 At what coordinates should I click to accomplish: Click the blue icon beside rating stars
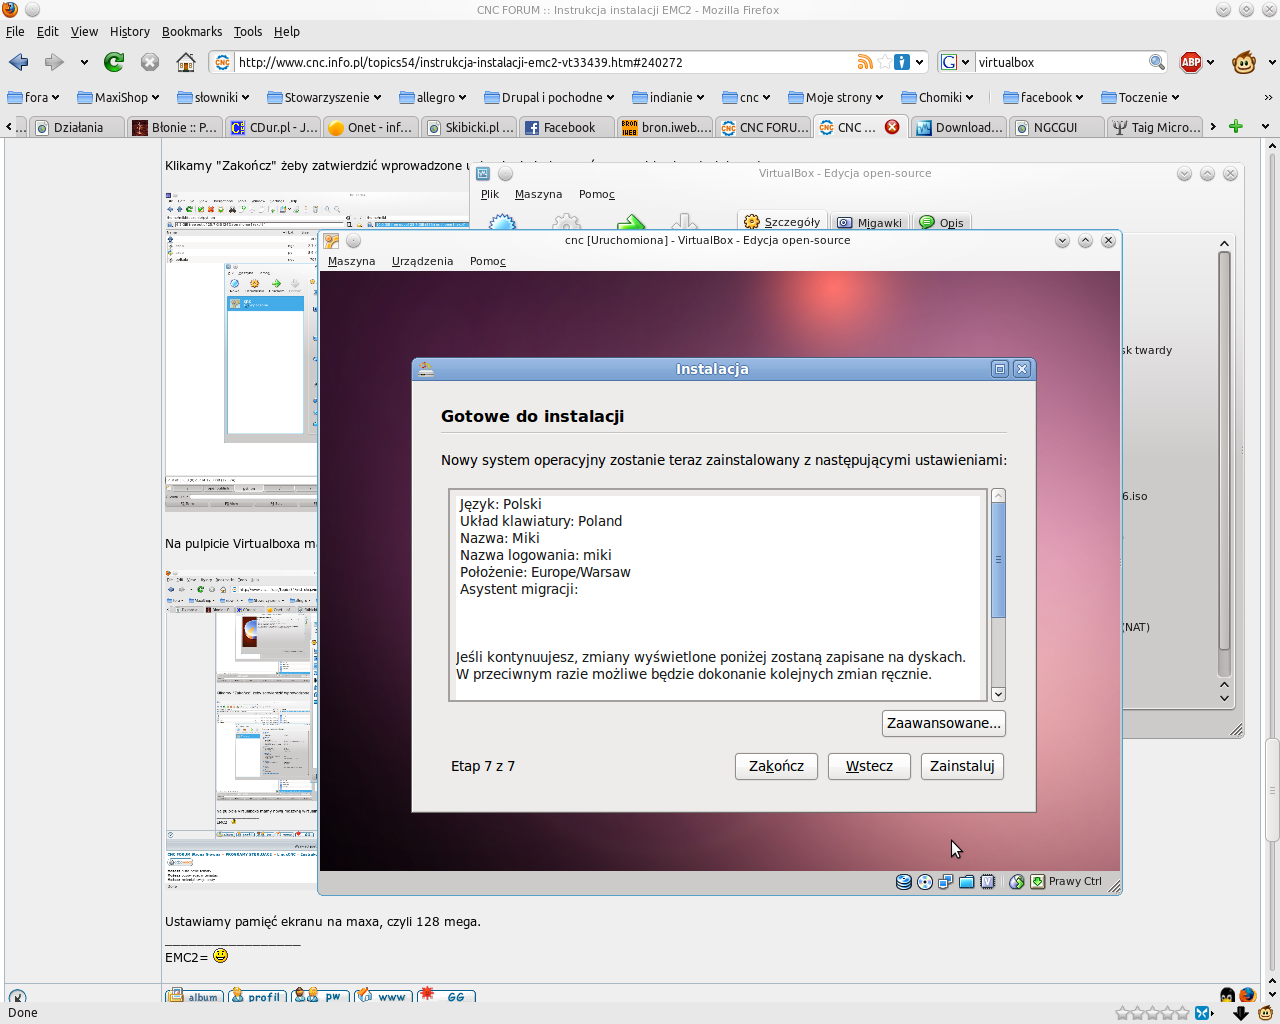(1204, 1013)
